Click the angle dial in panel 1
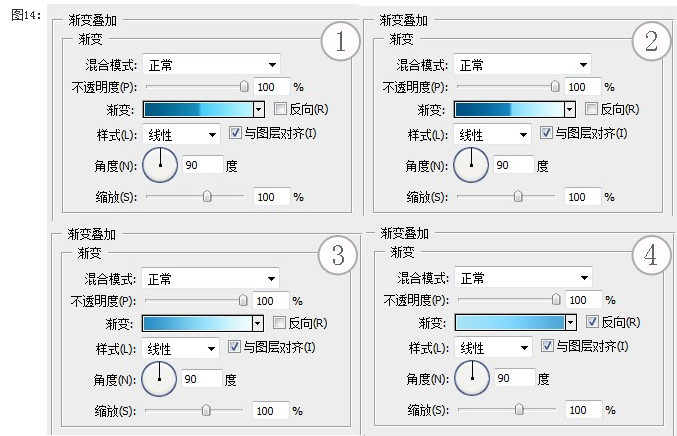This screenshot has width=677, height=436. click(159, 164)
